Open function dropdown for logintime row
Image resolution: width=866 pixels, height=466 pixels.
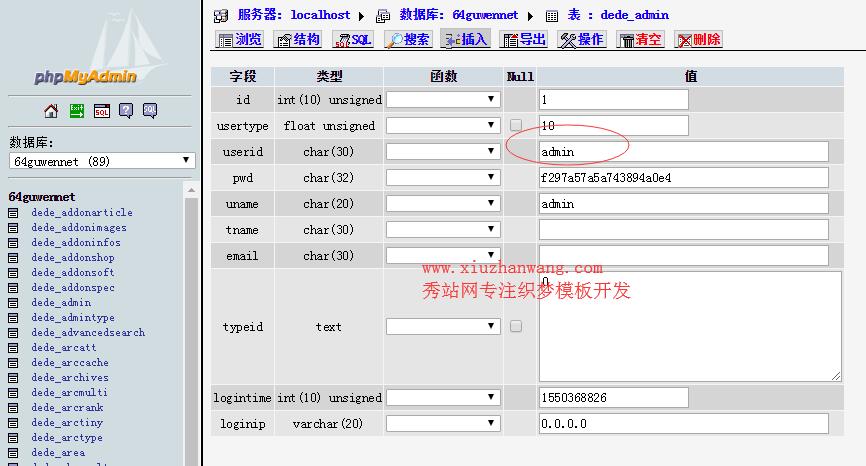click(x=442, y=397)
